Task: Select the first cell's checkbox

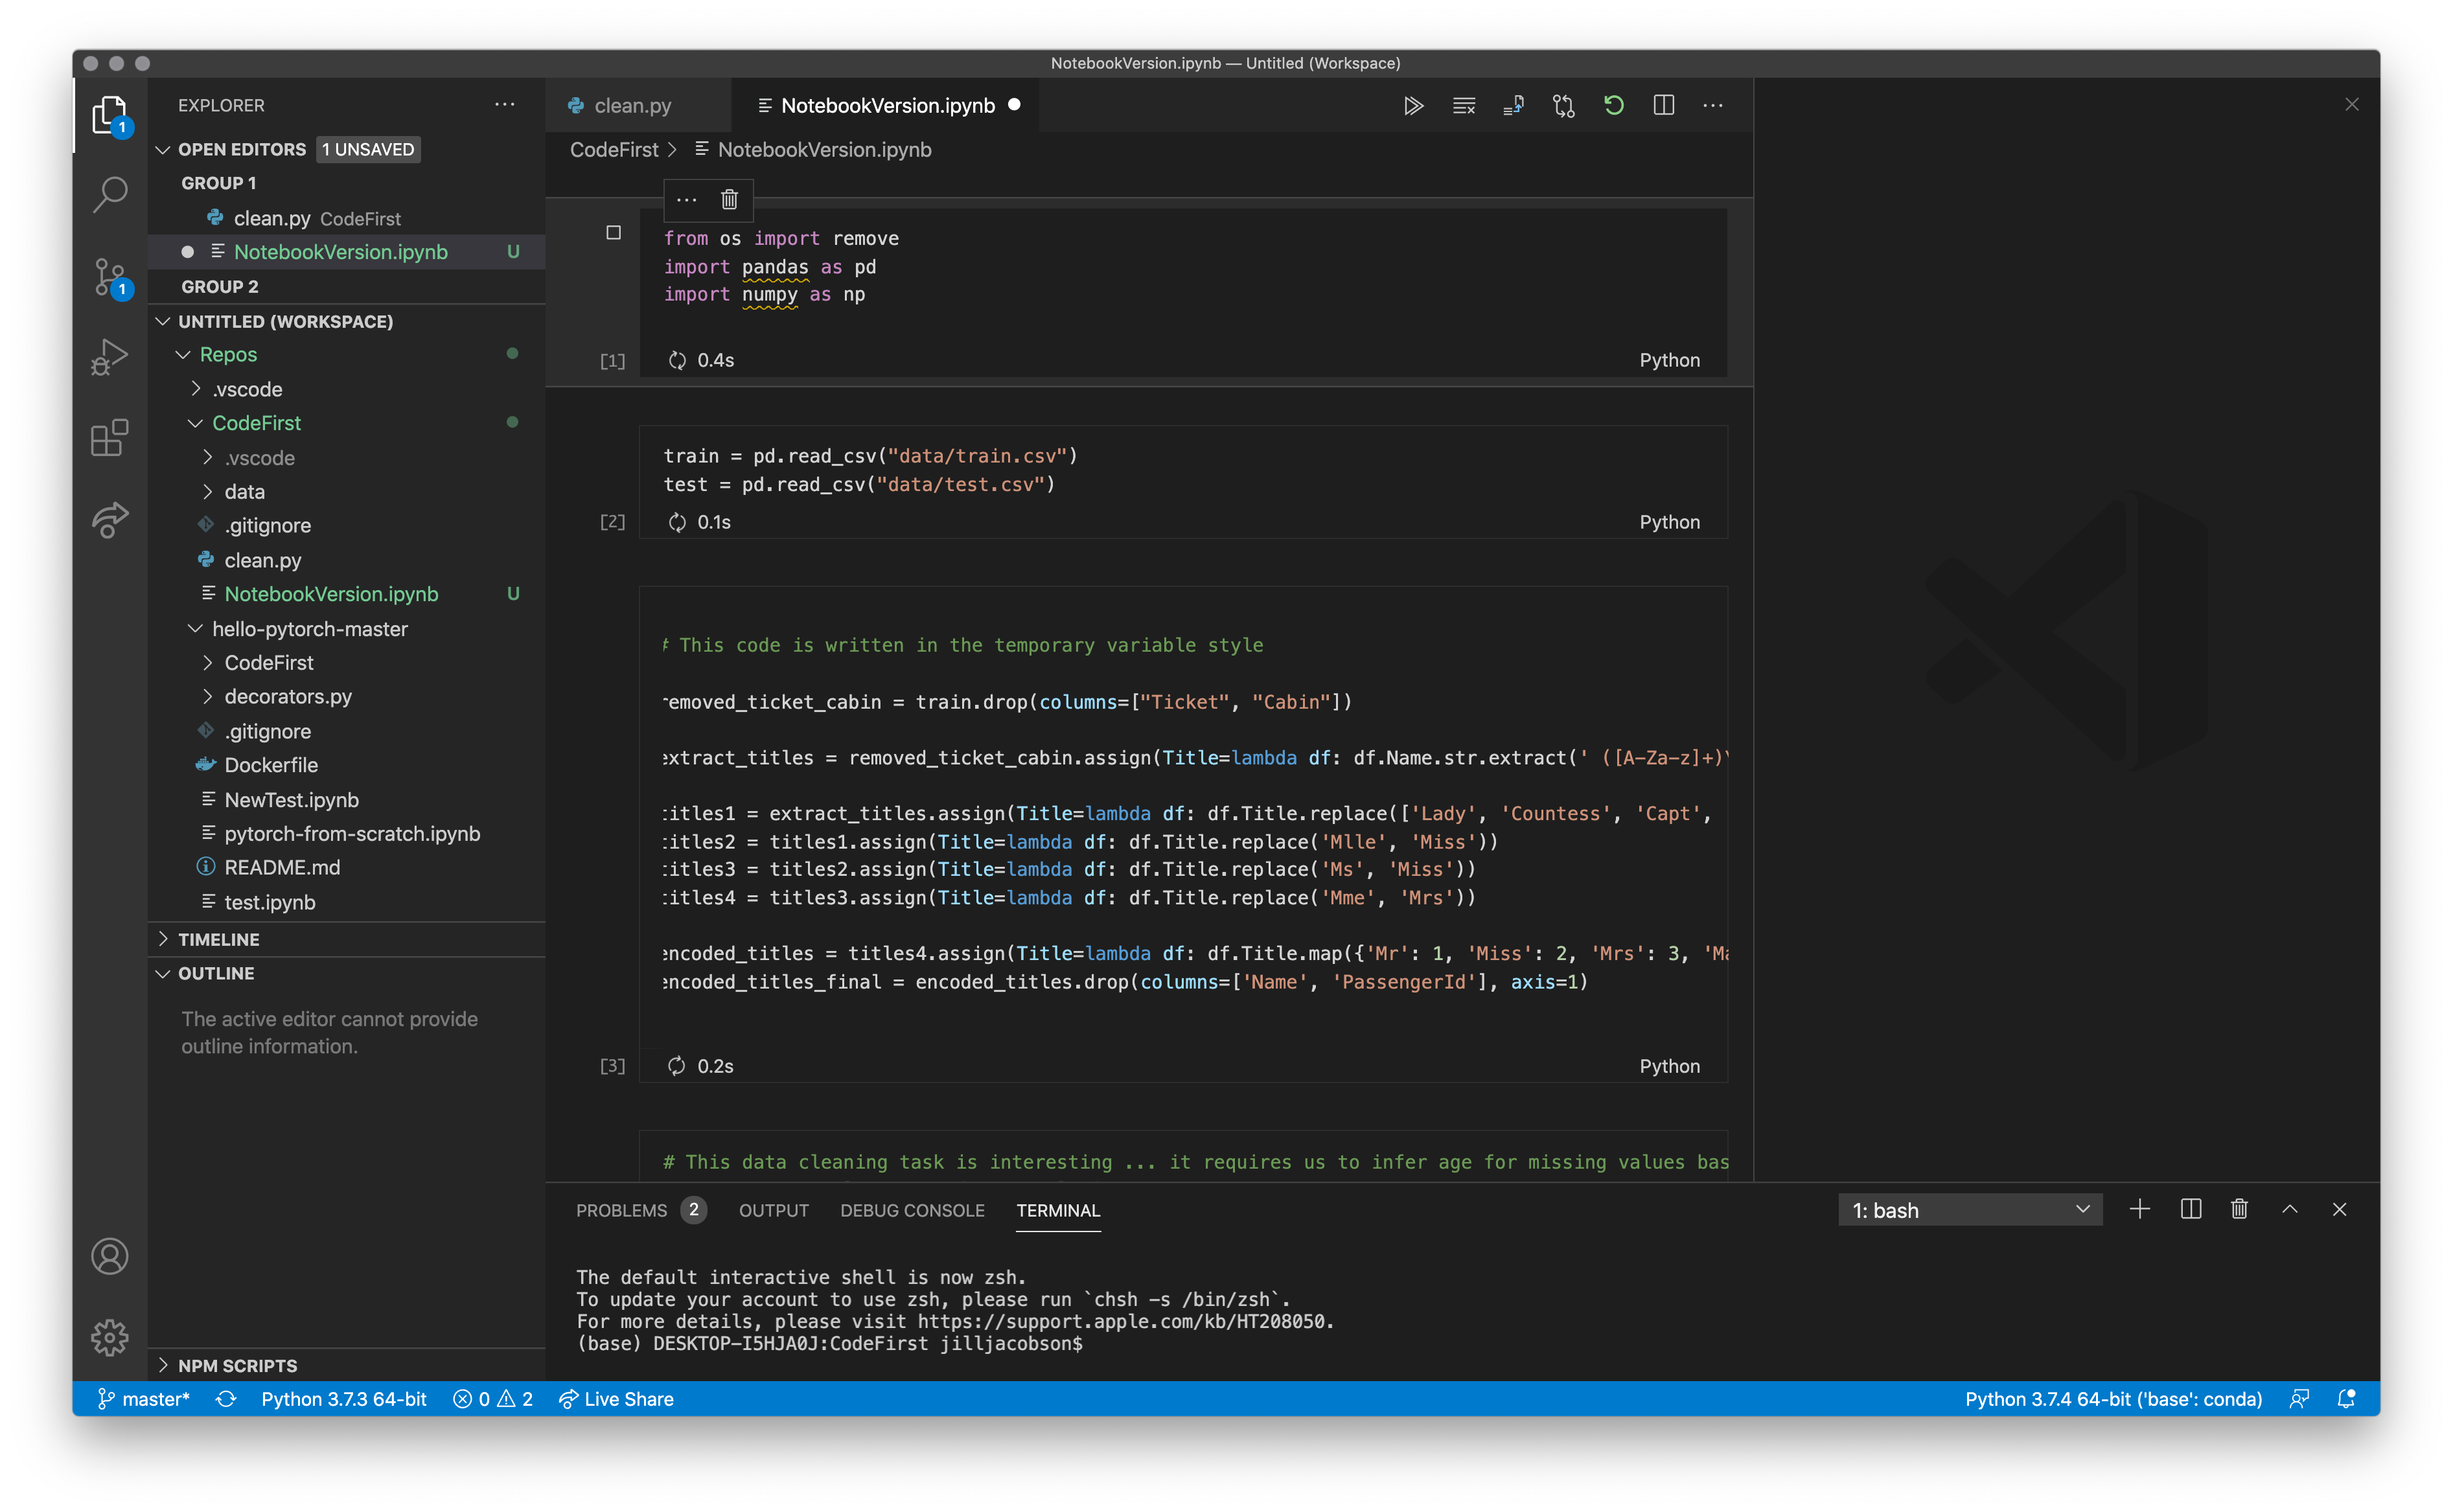Action: coord(613,233)
